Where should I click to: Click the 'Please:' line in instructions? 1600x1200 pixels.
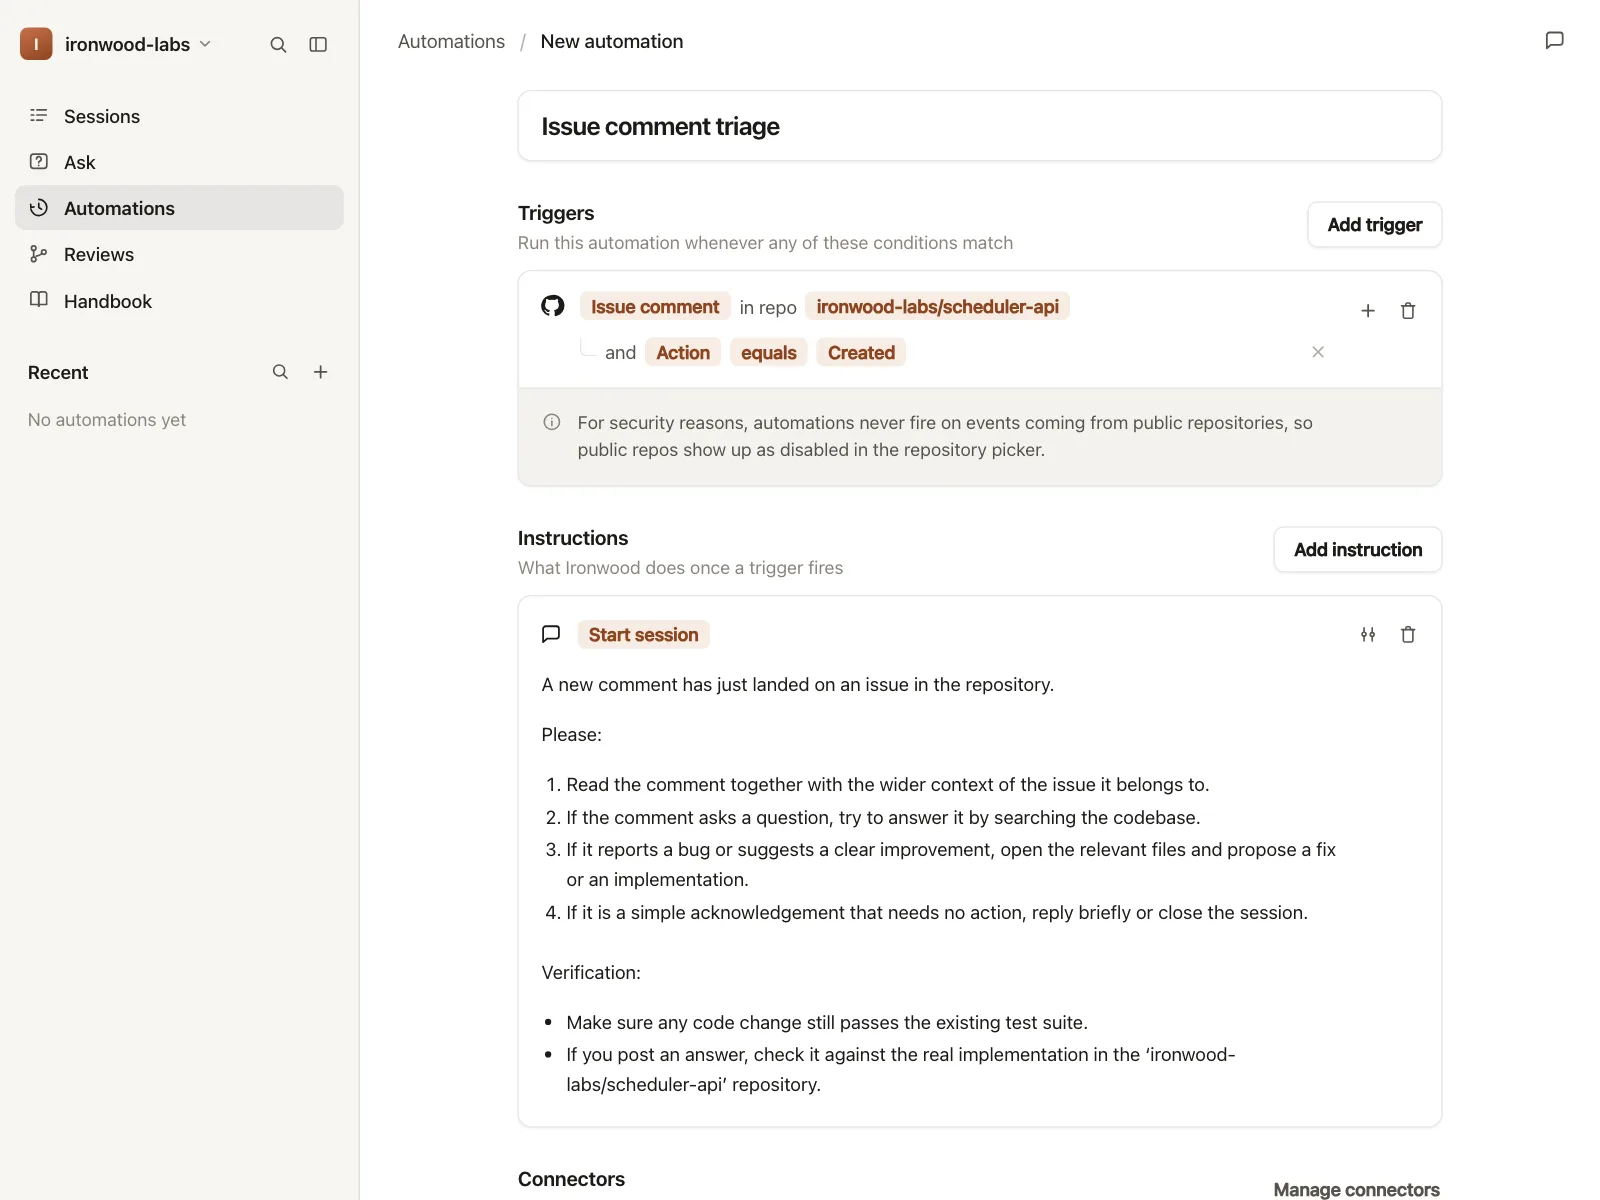tap(571, 734)
